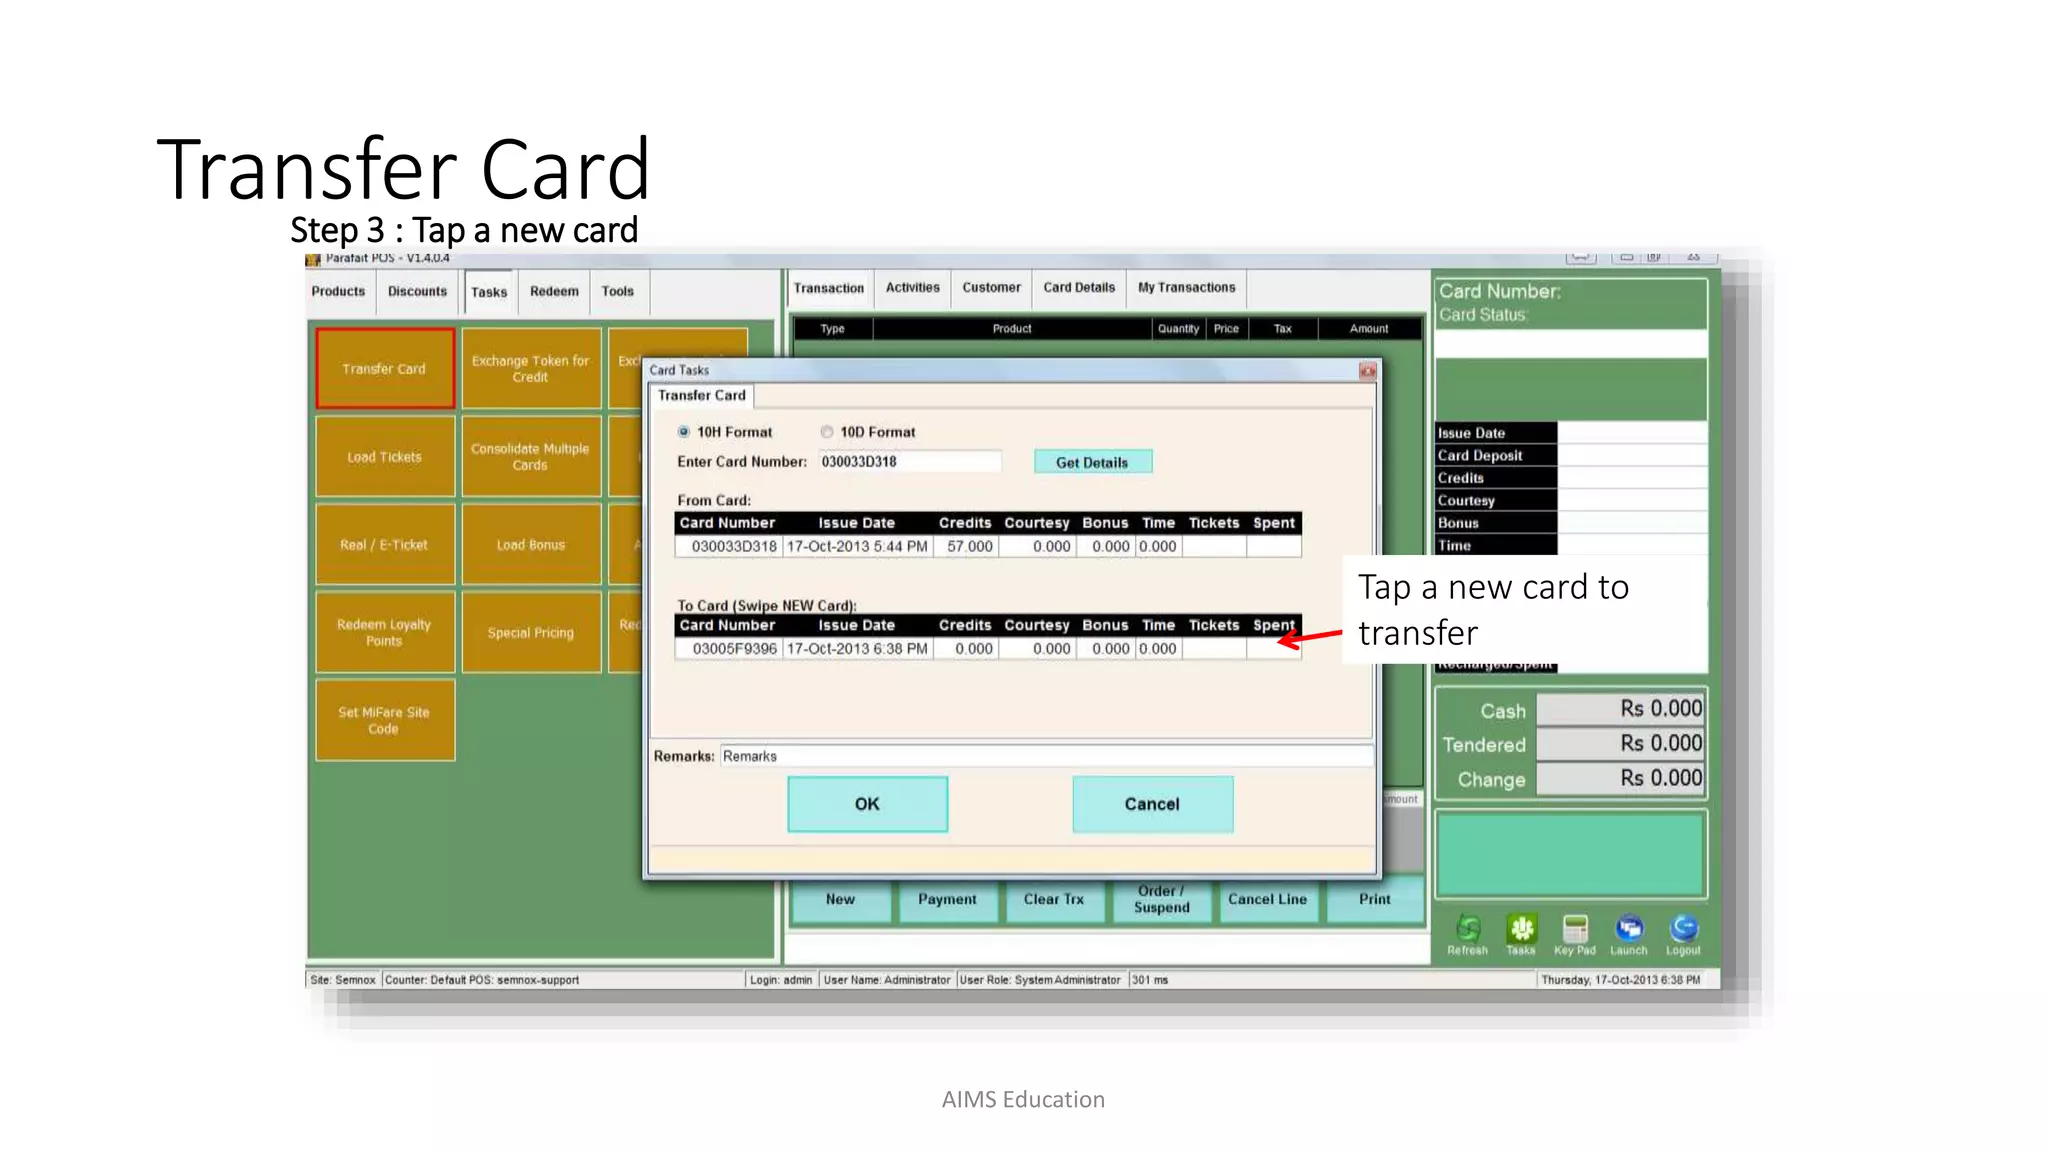Click Set MiFare Site Code button
The width and height of the screenshot is (2048, 1152).
pos(385,721)
